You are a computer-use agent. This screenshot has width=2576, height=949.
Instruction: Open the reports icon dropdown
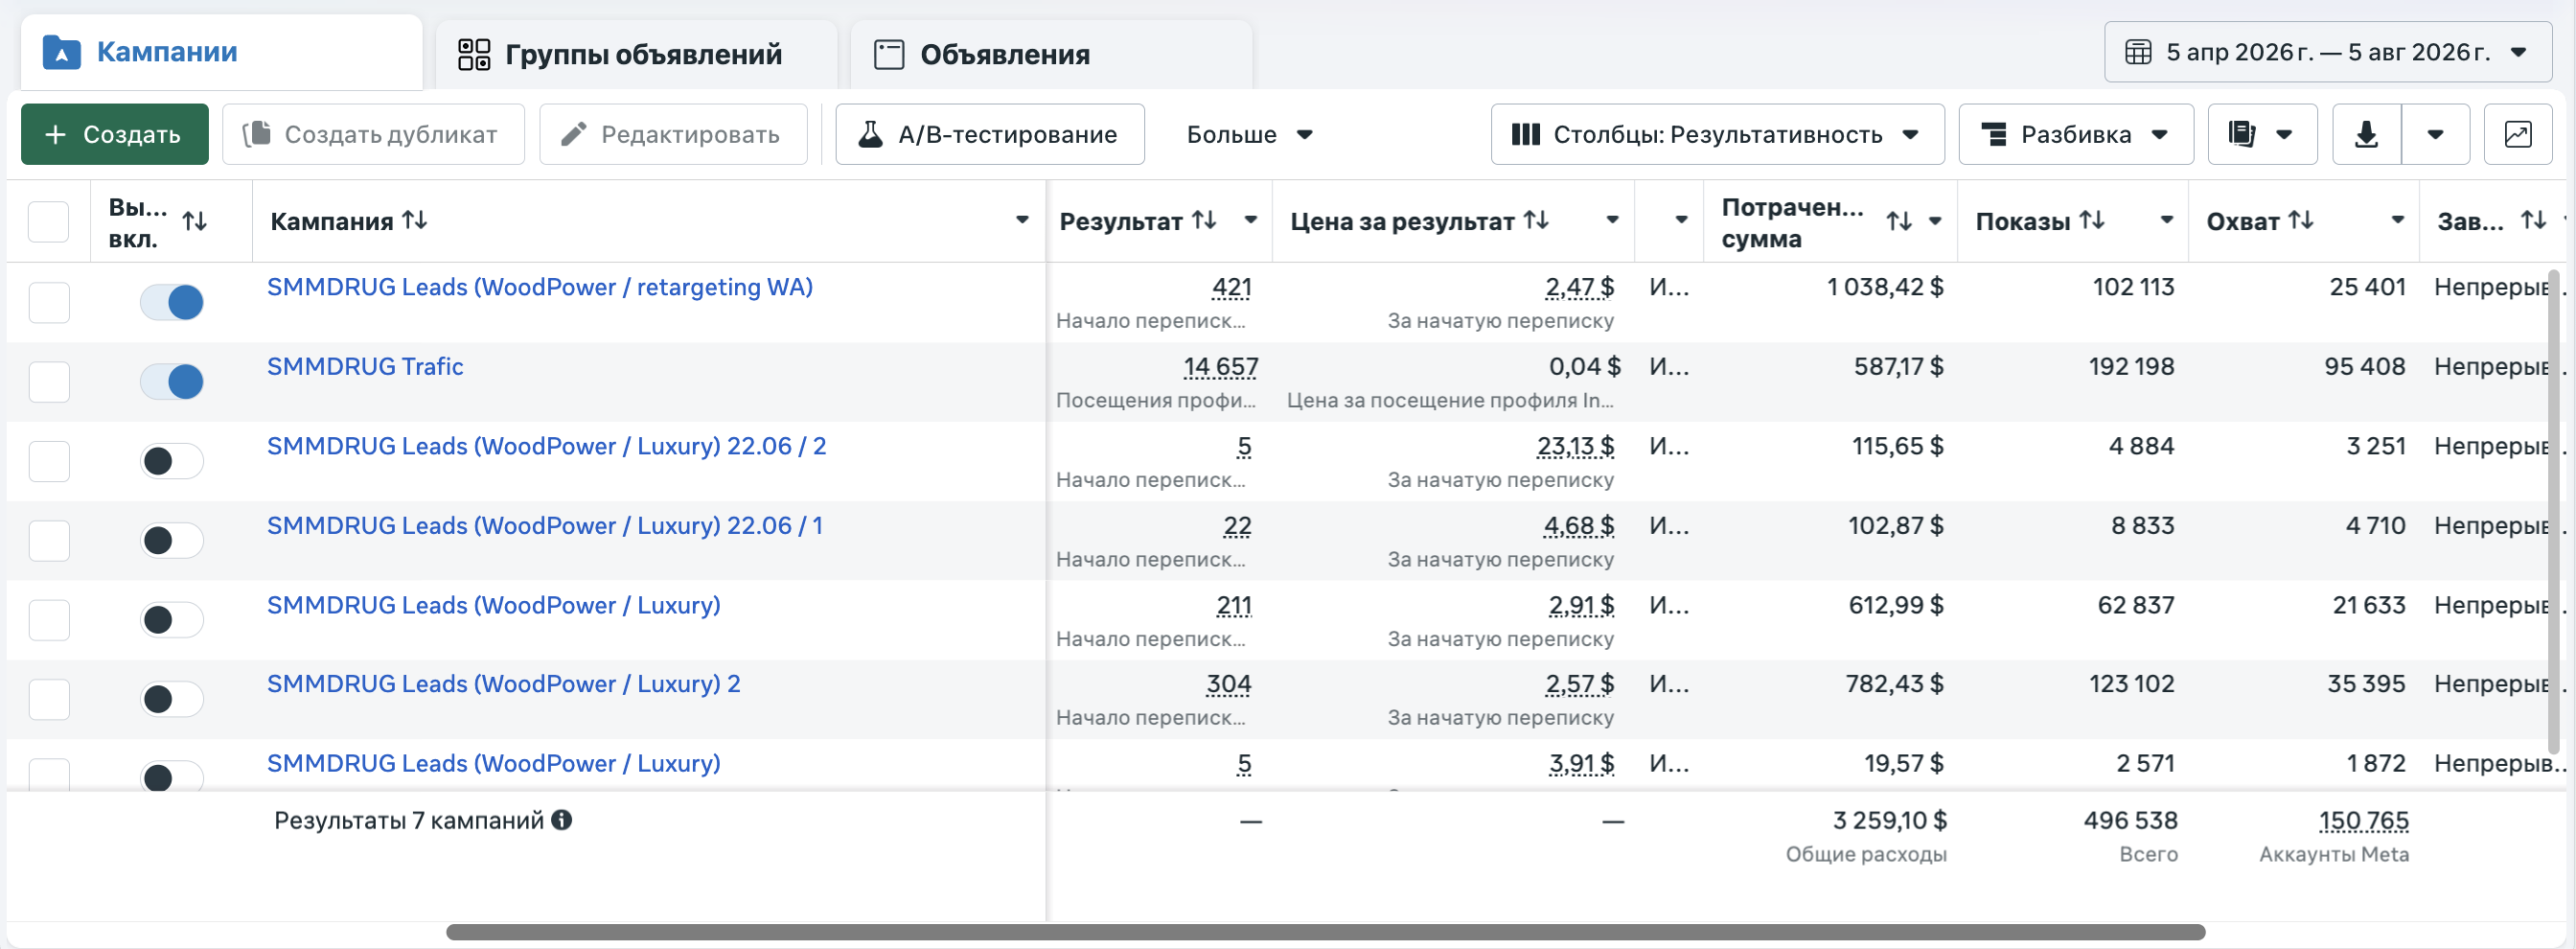(2262, 134)
